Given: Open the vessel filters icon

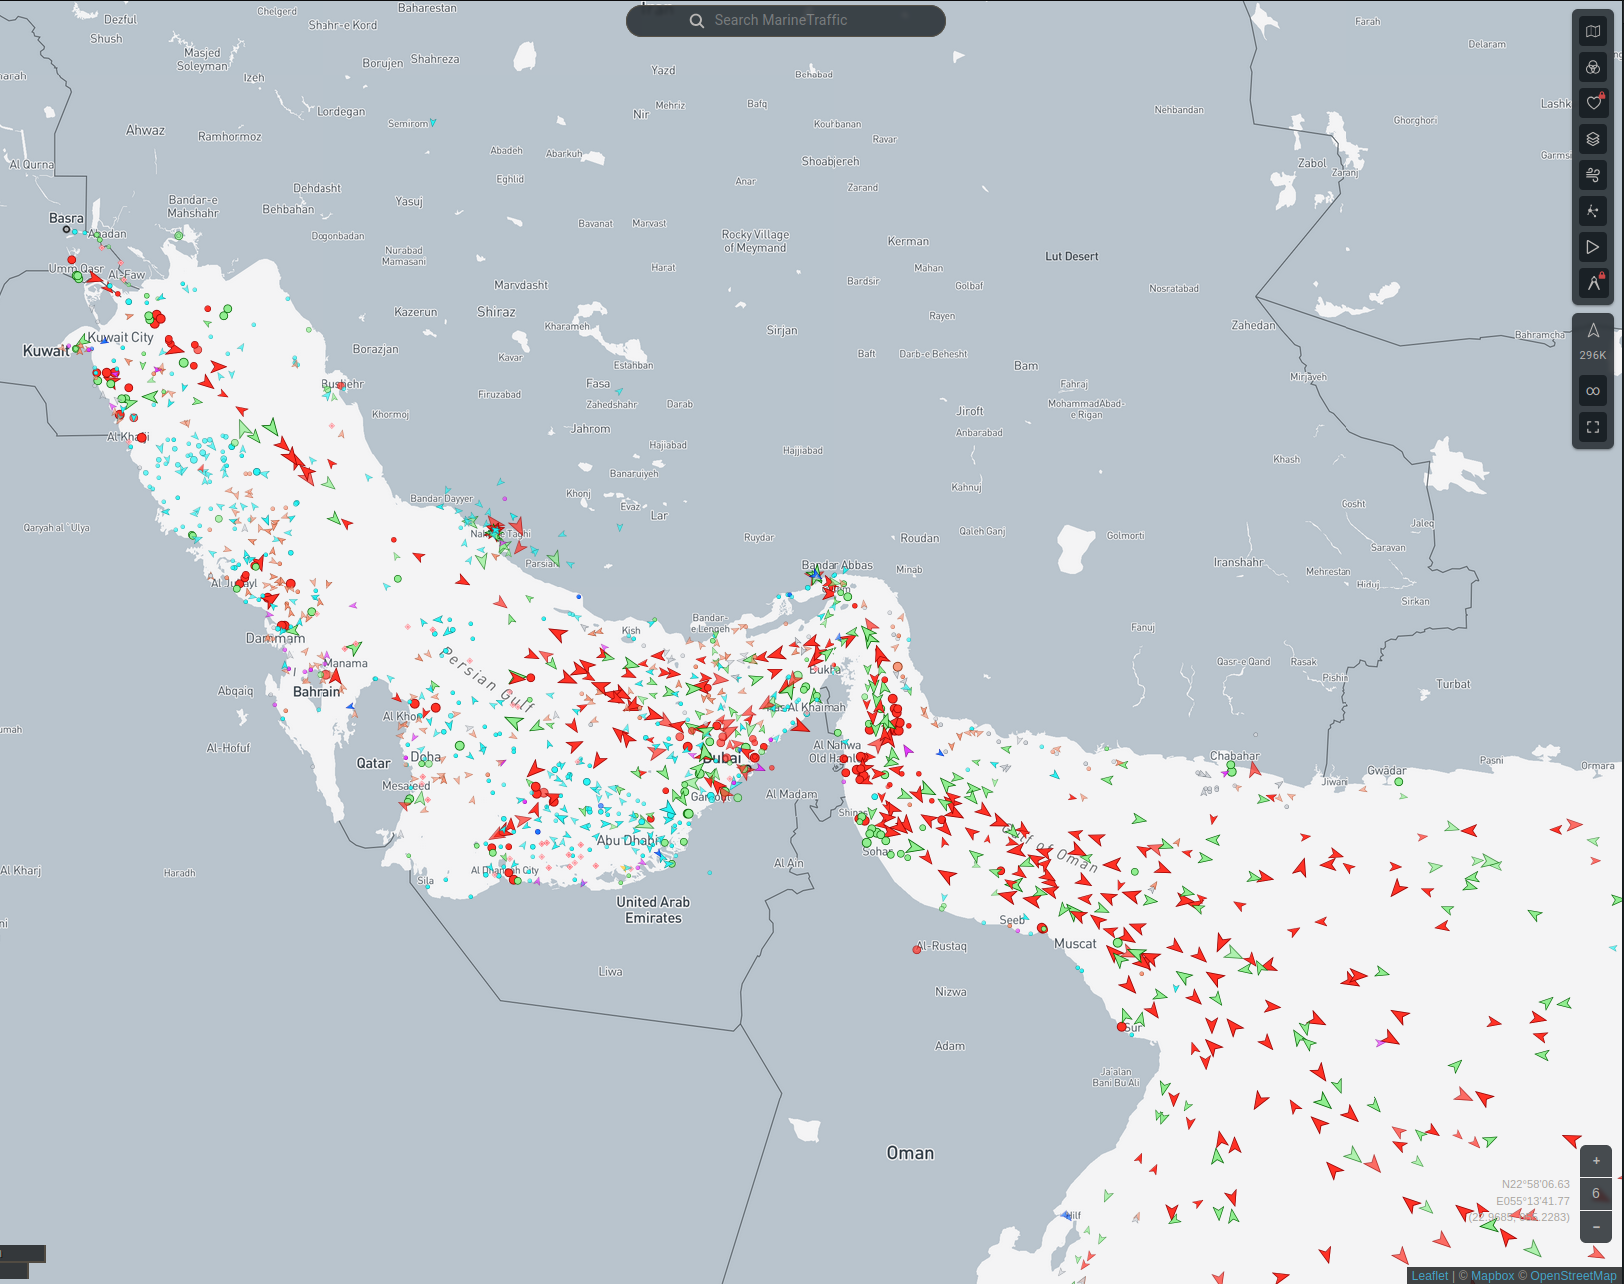Looking at the screenshot, I should coord(1593,67).
